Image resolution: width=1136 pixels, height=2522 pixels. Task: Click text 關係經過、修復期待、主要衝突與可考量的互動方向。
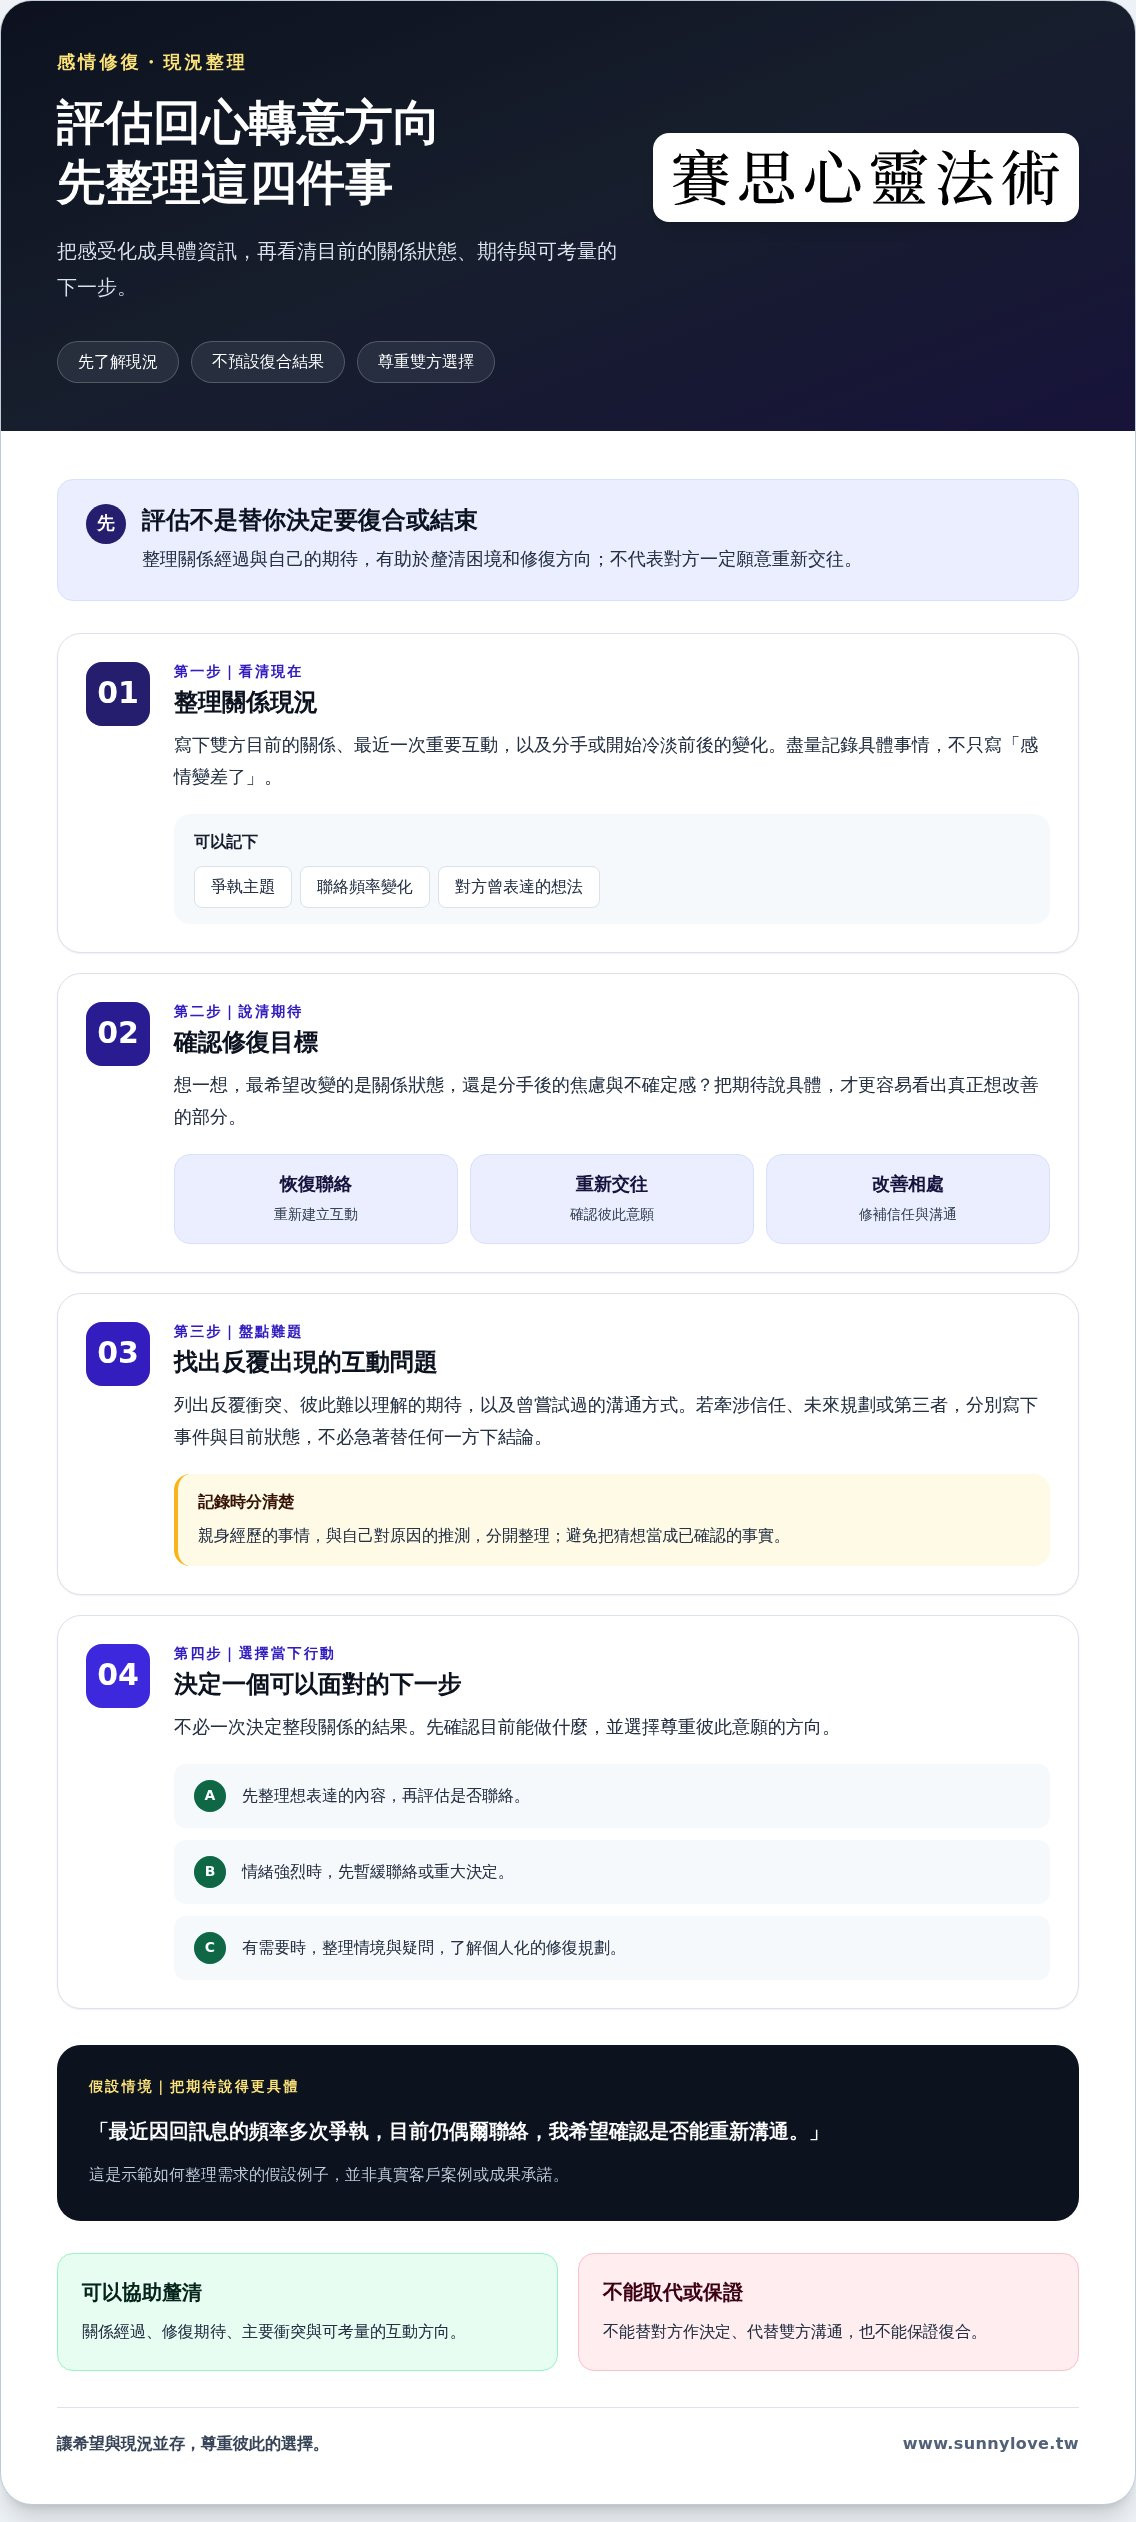[274, 2332]
